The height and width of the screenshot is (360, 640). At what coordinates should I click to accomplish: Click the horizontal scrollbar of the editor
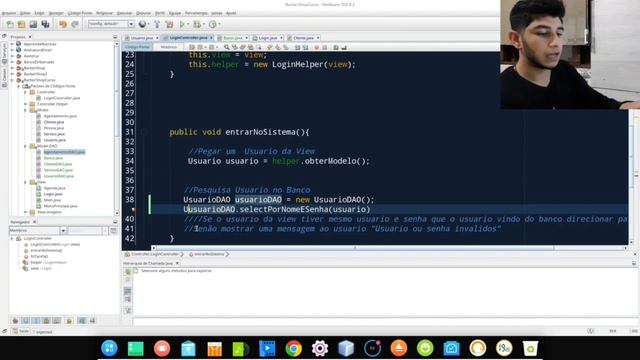click(355, 248)
